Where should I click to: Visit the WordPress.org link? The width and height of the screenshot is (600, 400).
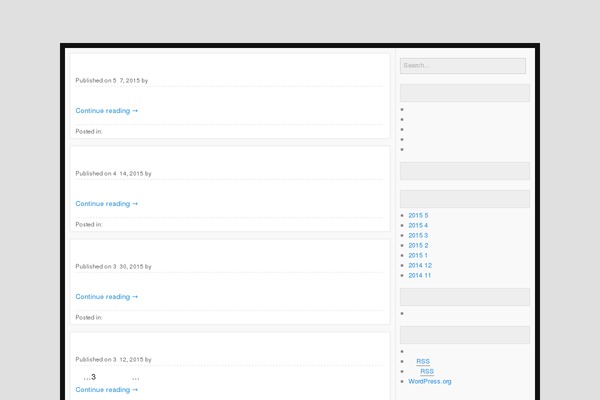pos(430,381)
